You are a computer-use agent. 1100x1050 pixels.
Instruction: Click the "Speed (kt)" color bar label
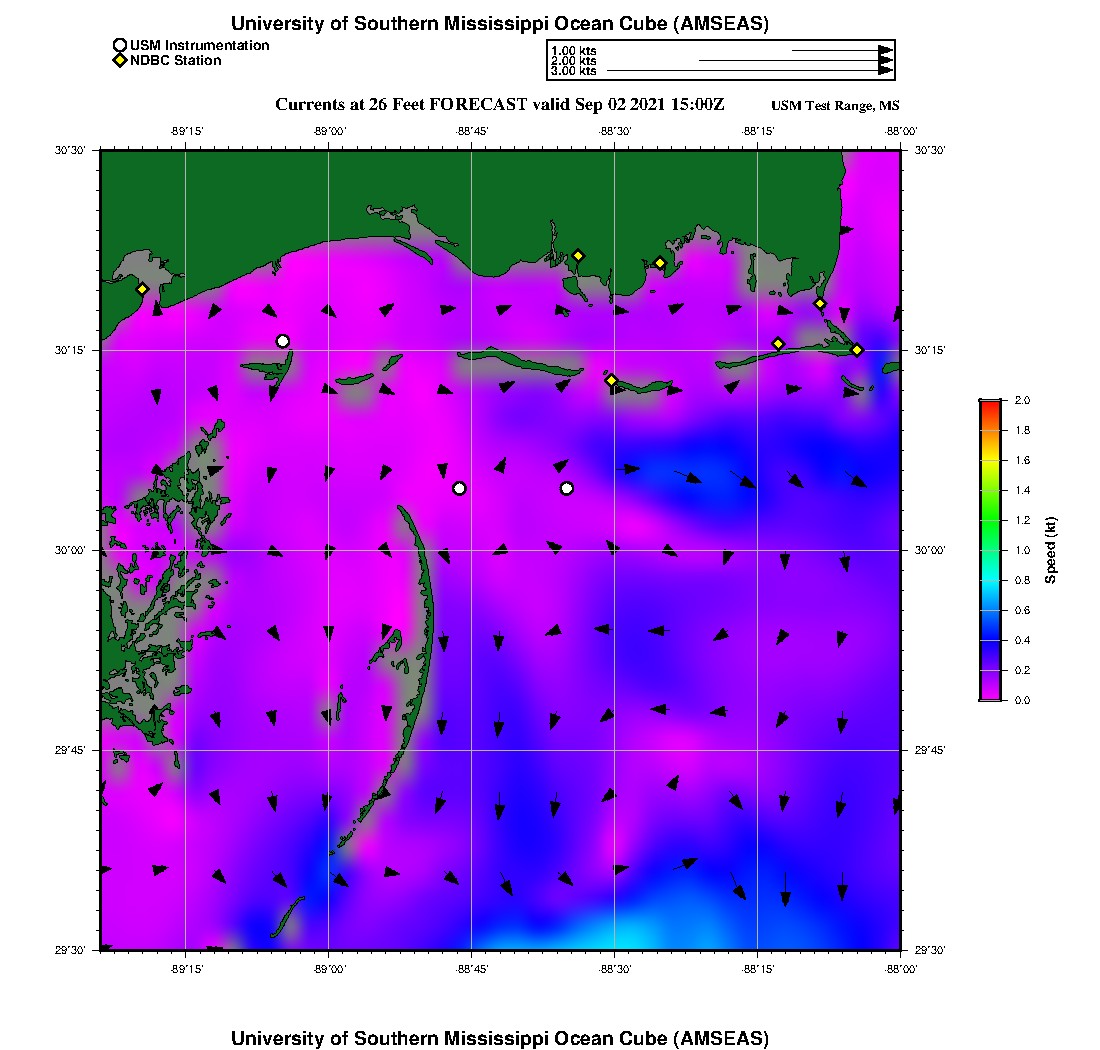pos(1051,550)
